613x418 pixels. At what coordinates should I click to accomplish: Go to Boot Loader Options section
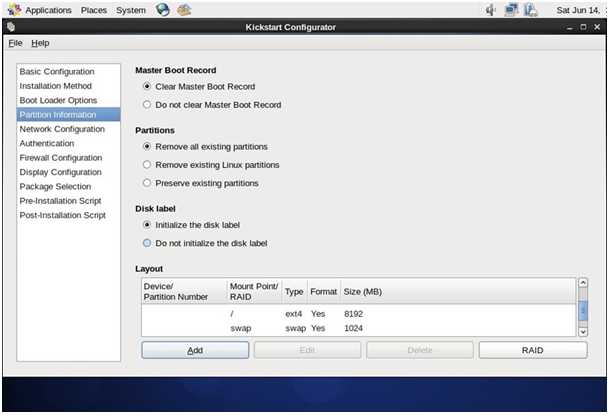pyautogui.click(x=68, y=100)
